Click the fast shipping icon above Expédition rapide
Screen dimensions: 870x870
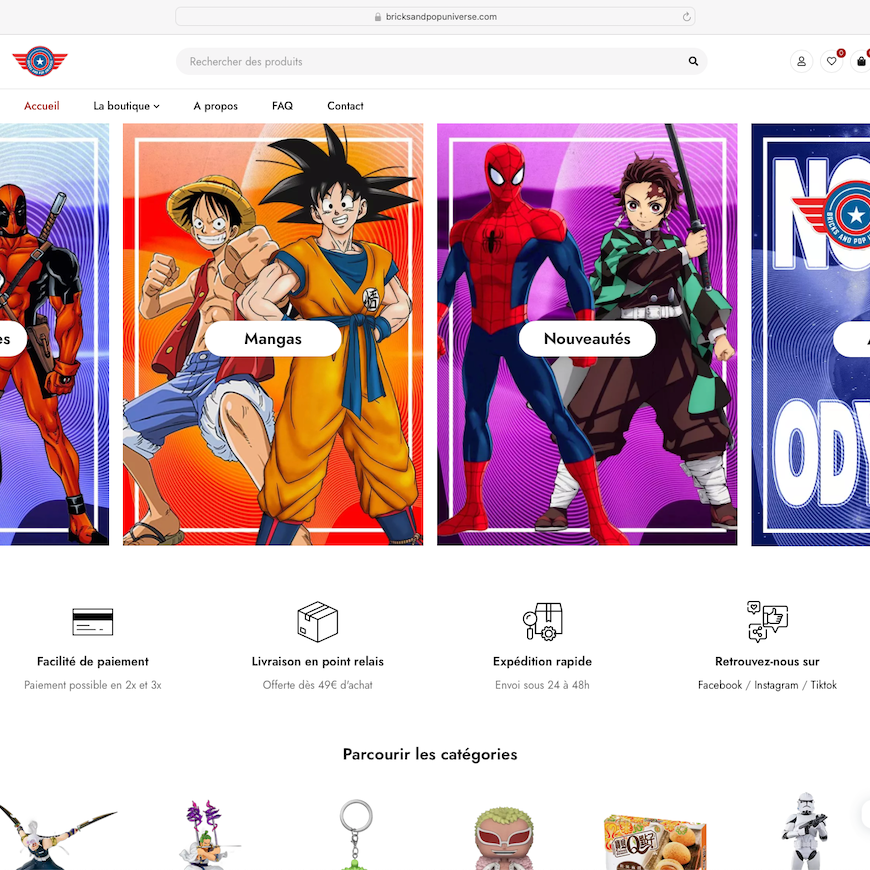542,621
